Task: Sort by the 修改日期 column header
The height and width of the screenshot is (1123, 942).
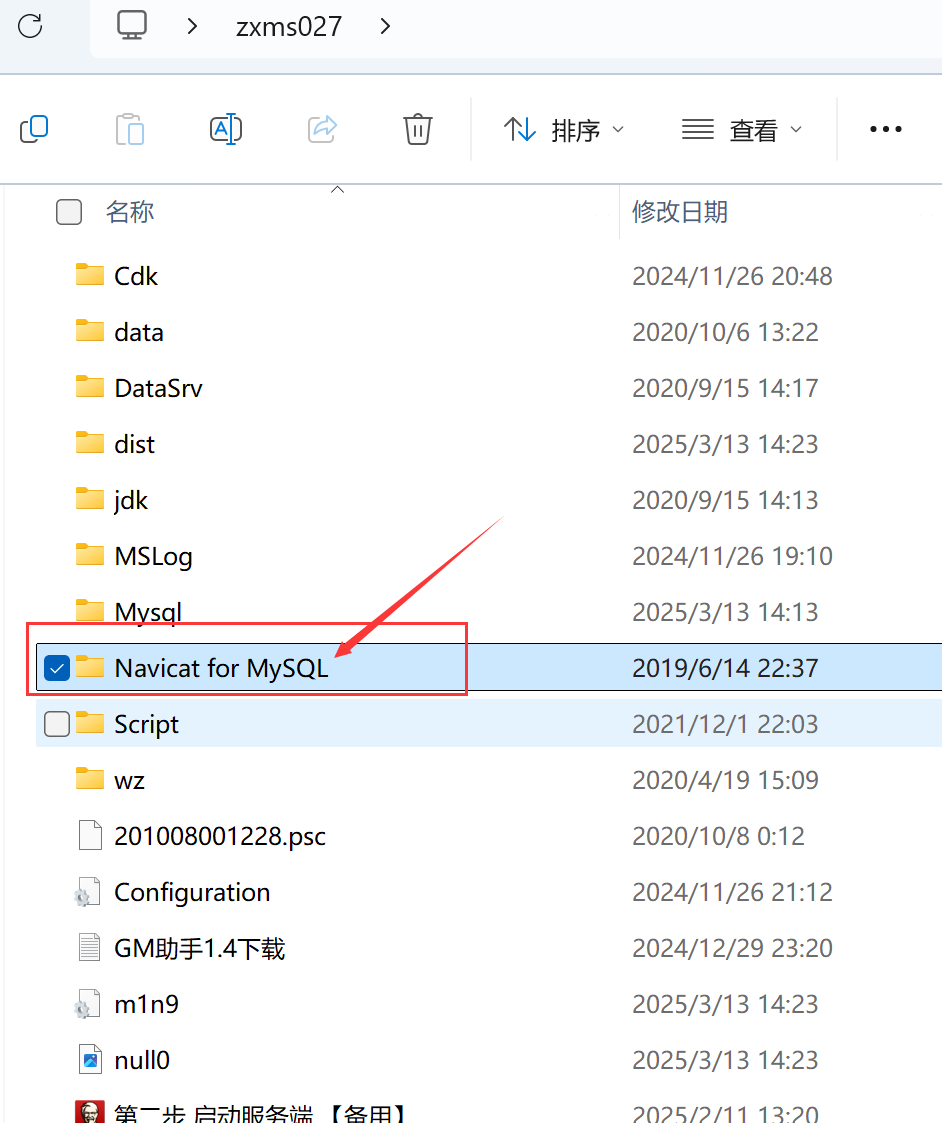Action: [x=680, y=212]
